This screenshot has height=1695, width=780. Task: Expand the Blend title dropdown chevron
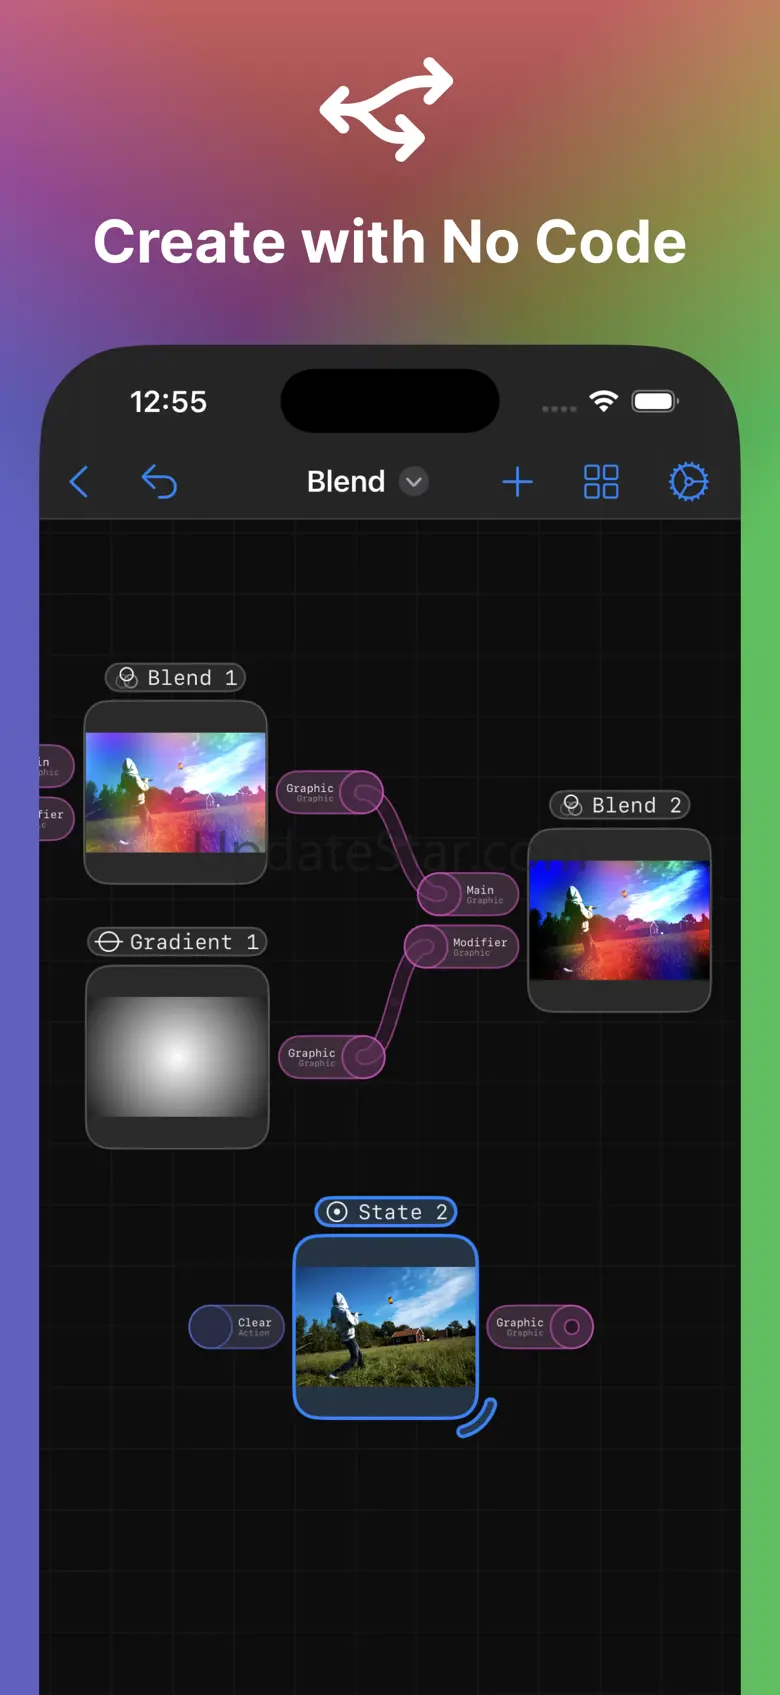(413, 482)
